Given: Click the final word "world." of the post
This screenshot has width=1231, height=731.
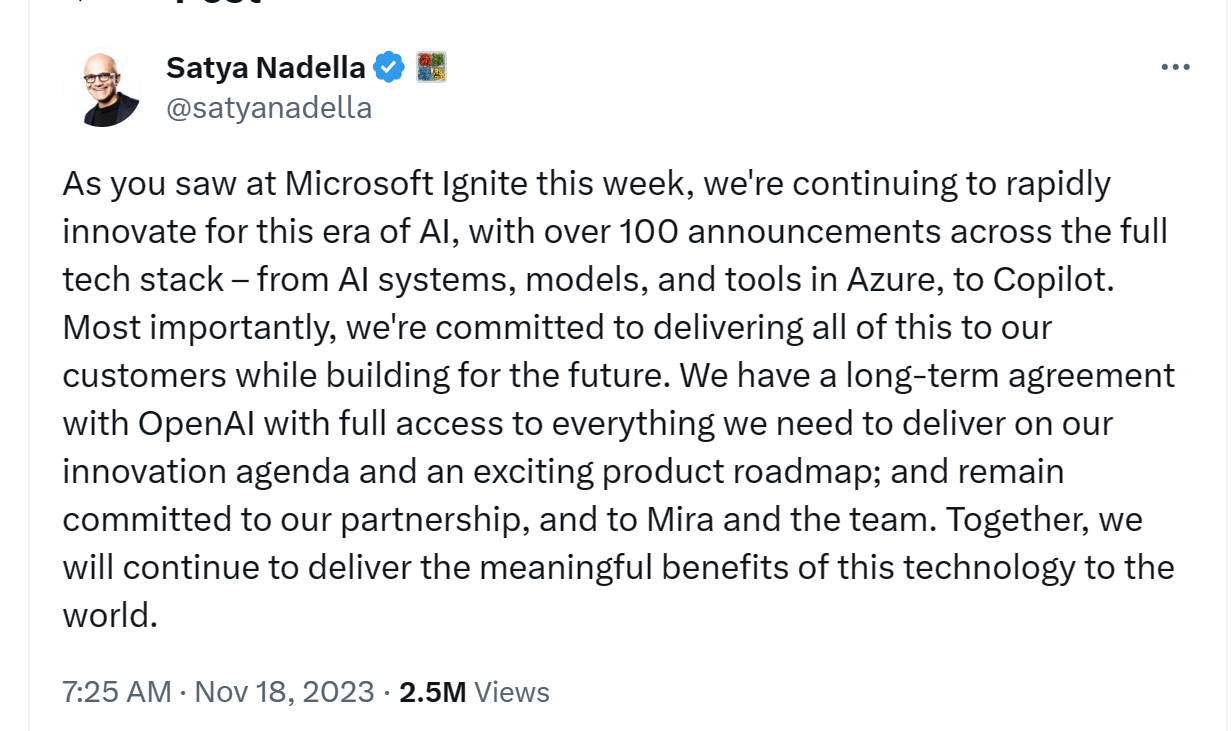Looking at the screenshot, I should tap(111, 616).
